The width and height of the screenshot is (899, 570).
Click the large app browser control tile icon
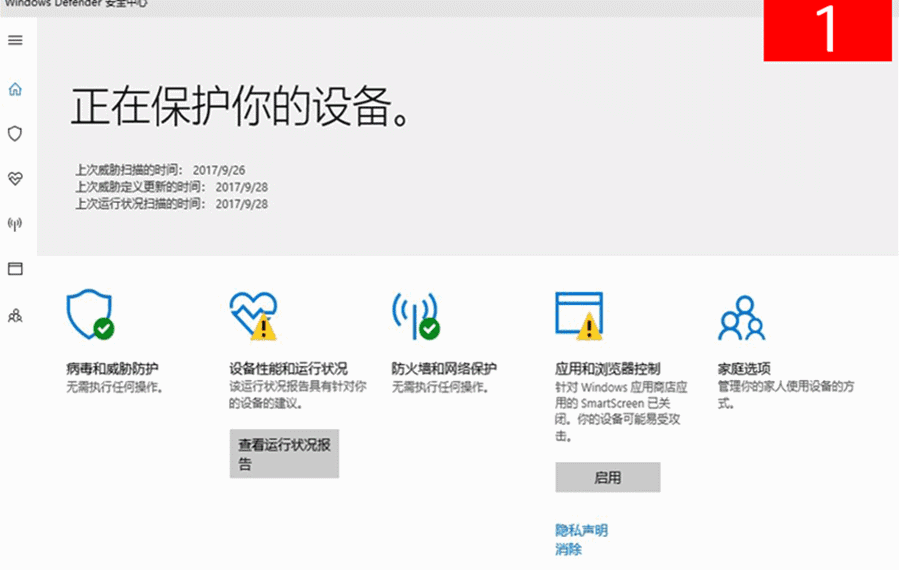pyautogui.click(x=579, y=316)
